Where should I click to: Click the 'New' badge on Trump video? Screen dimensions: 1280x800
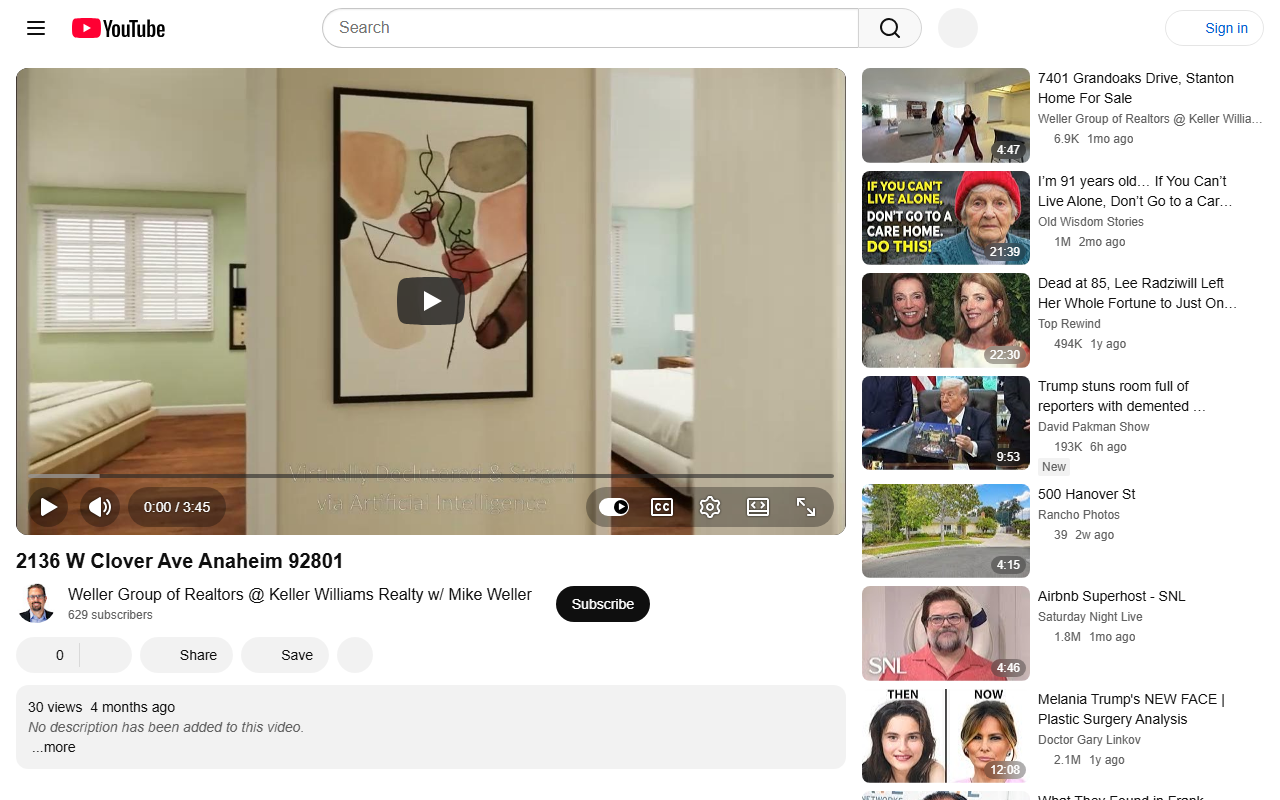[1054, 467]
